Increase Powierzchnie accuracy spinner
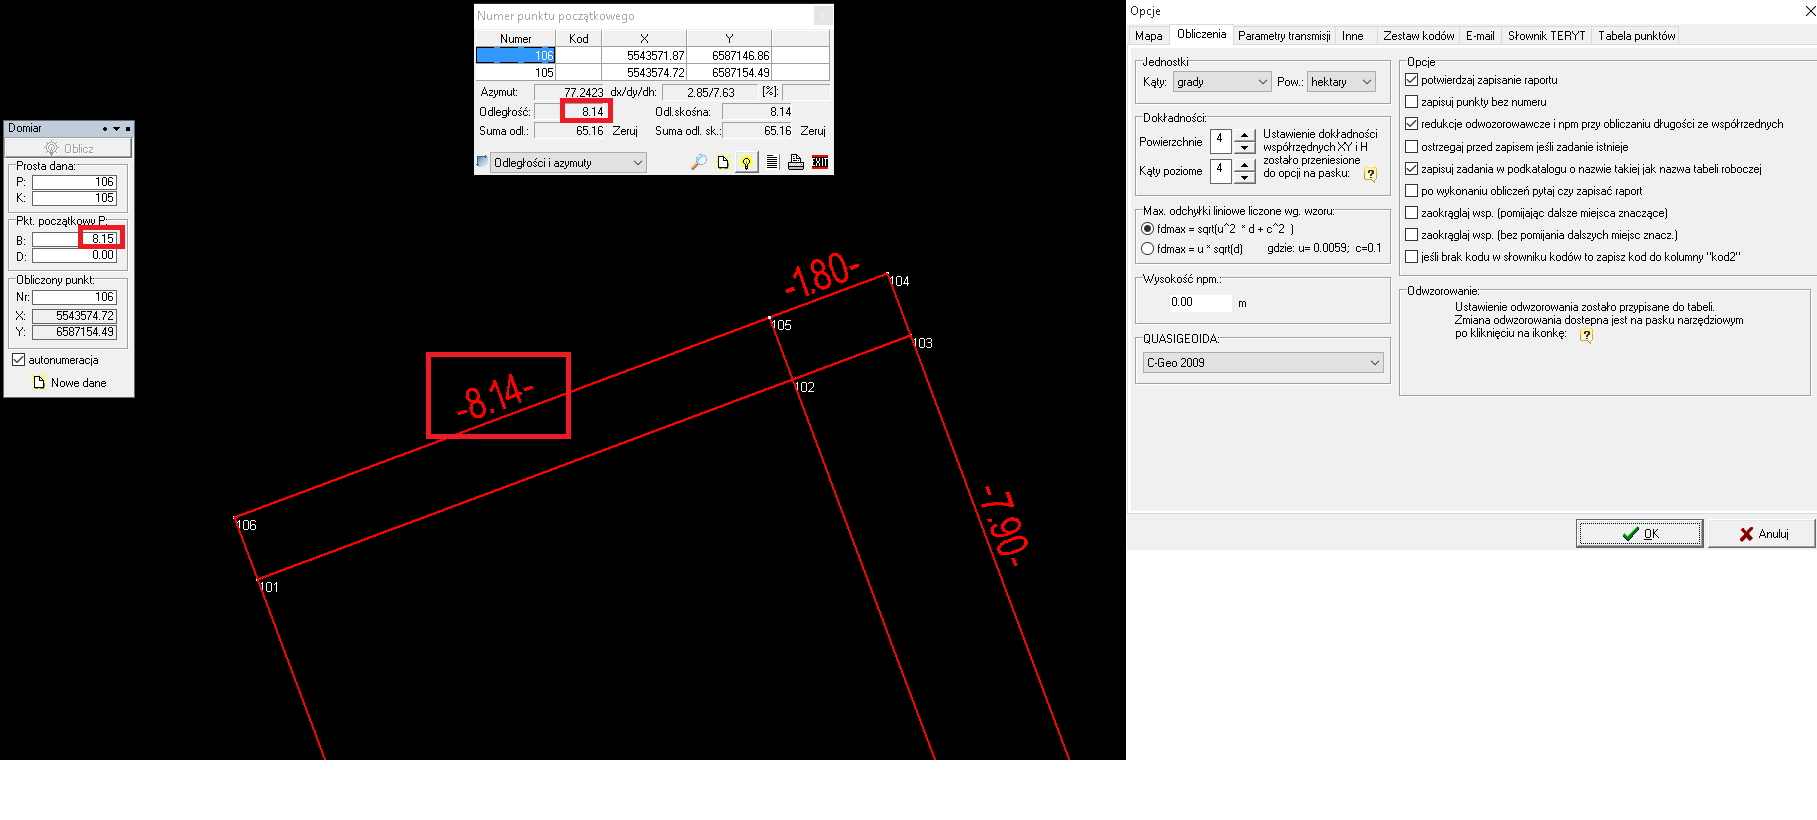This screenshot has height=820, width=1817. (1245, 135)
